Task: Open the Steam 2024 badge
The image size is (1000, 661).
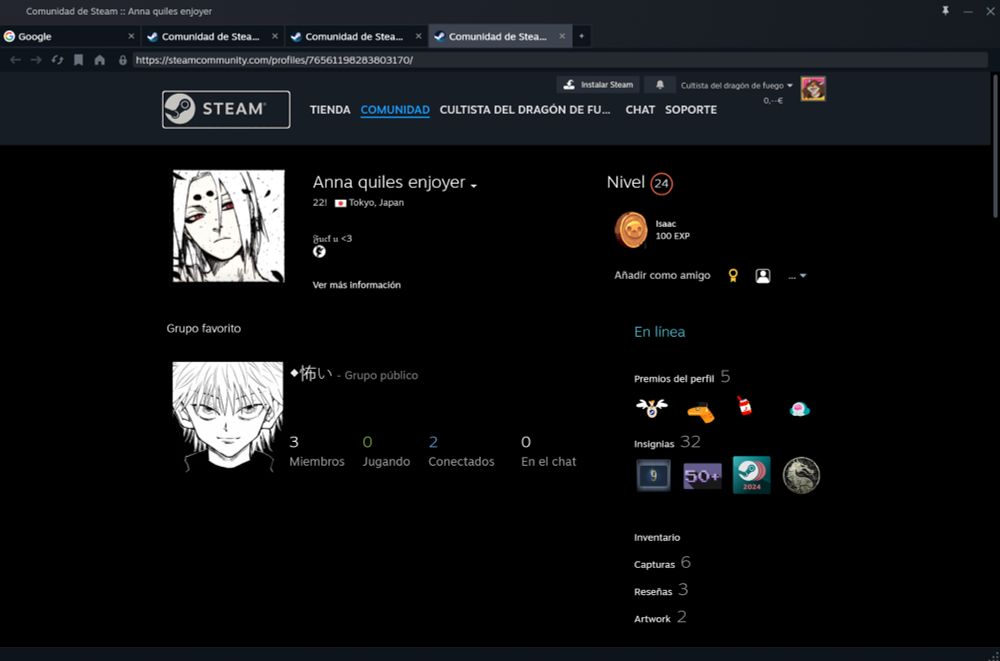Action: (x=751, y=475)
